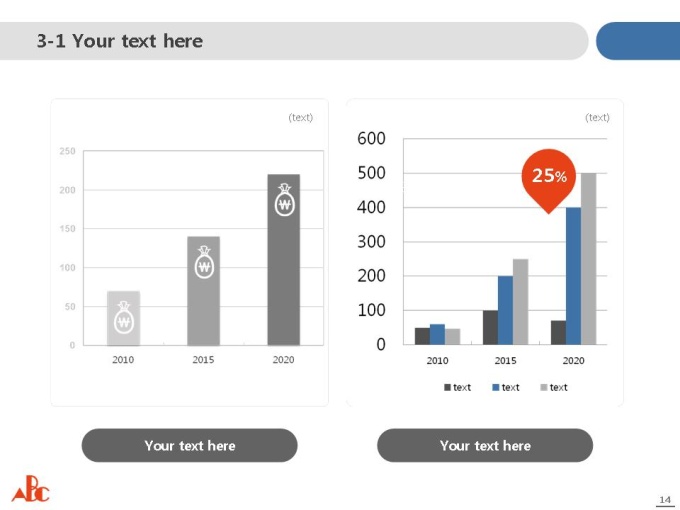Click the '(text)' label in left chart
The image size is (680, 510).
pyautogui.click(x=301, y=118)
